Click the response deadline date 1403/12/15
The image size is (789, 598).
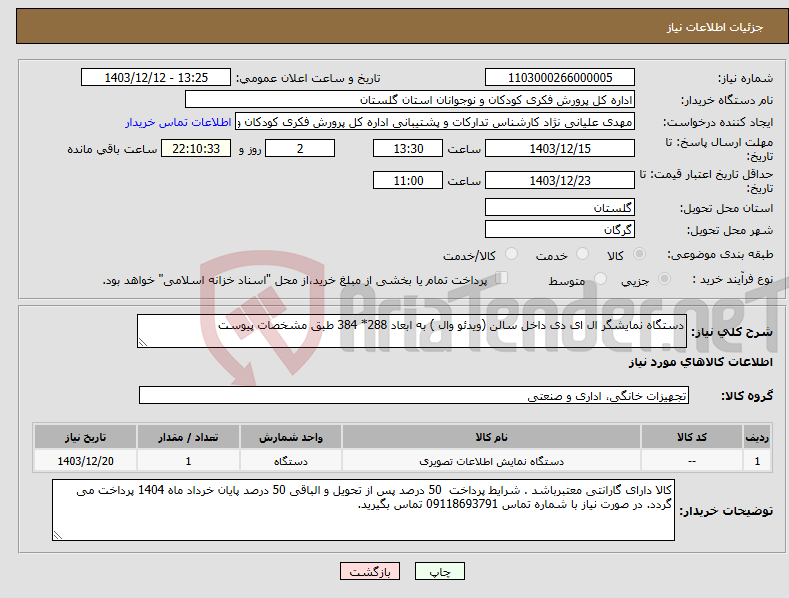[x=560, y=148]
